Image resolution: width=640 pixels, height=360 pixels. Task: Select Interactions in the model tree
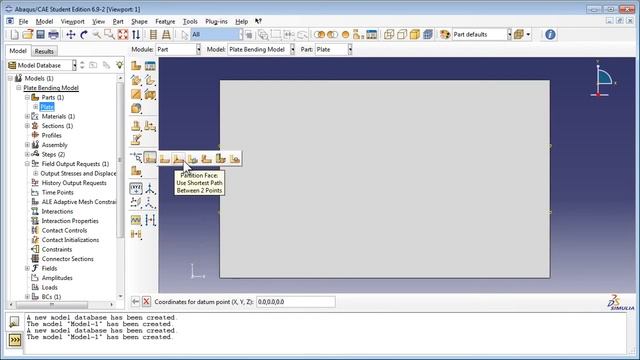click(57, 211)
